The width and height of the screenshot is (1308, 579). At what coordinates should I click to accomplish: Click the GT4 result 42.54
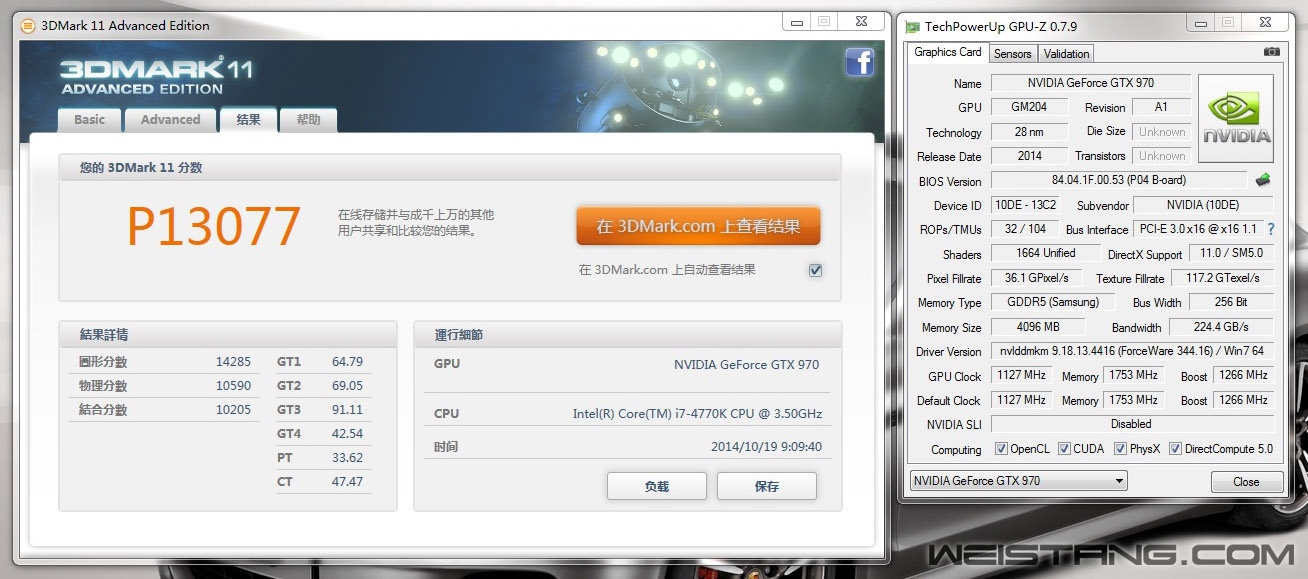click(347, 434)
